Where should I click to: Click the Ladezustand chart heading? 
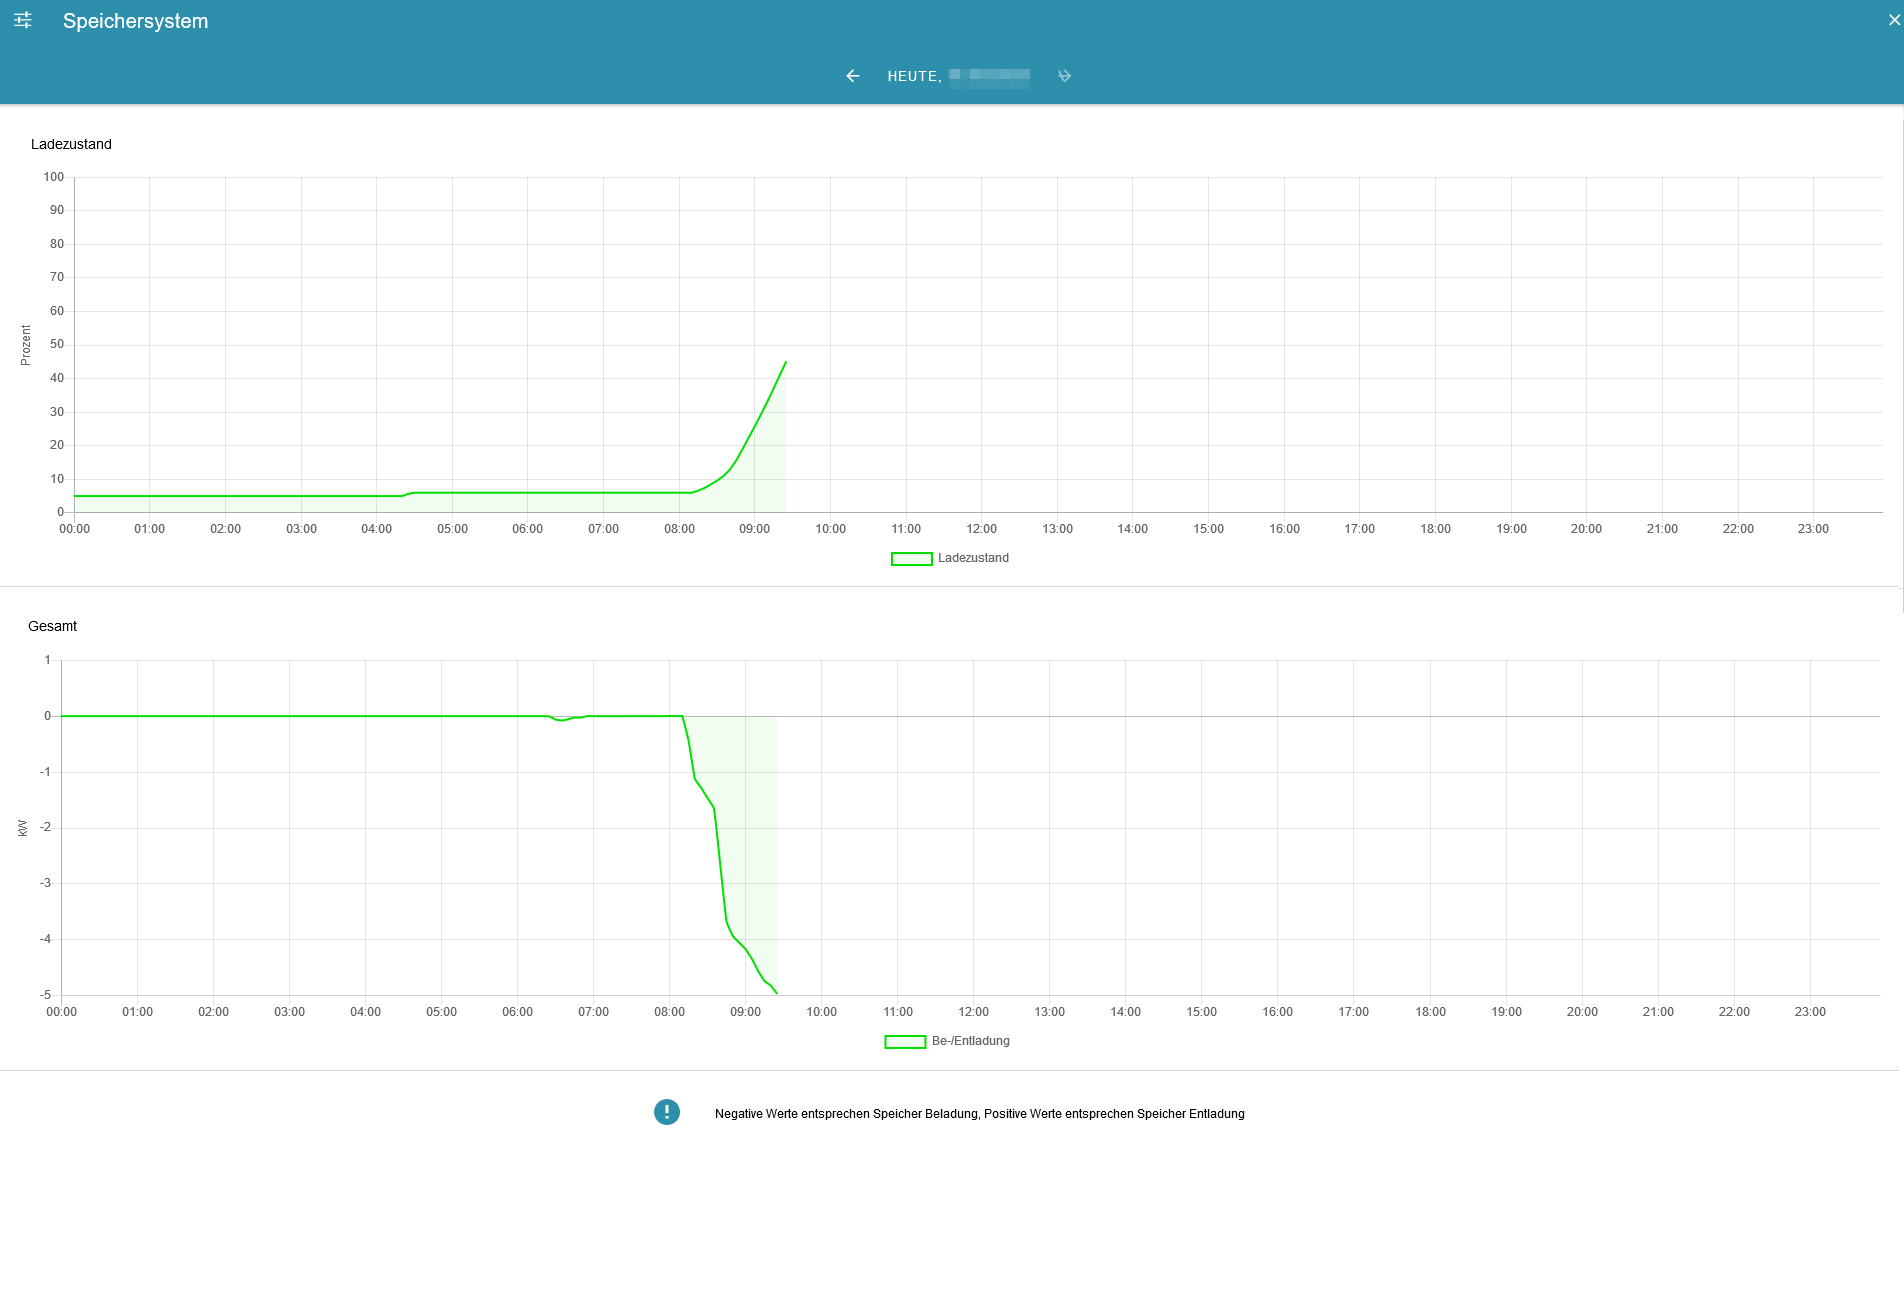pyautogui.click(x=71, y=144)
